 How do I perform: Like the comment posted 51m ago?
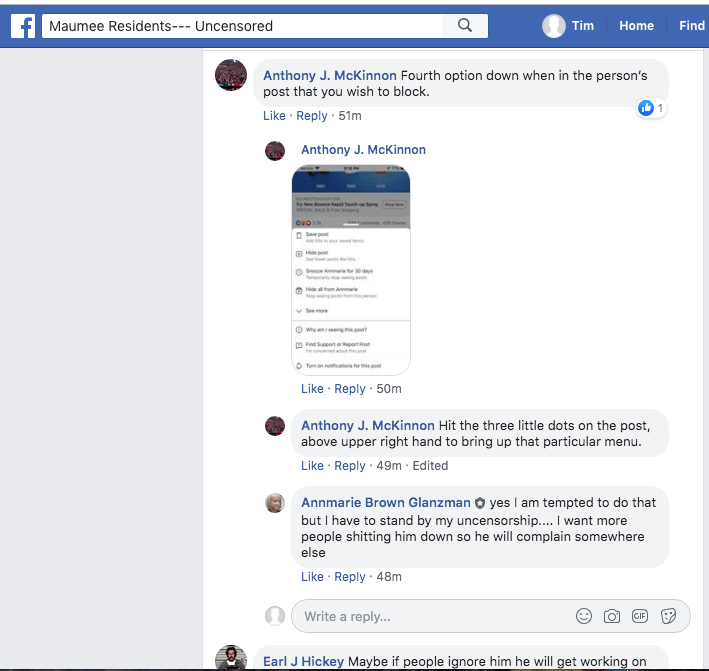[x=274, y=116]
